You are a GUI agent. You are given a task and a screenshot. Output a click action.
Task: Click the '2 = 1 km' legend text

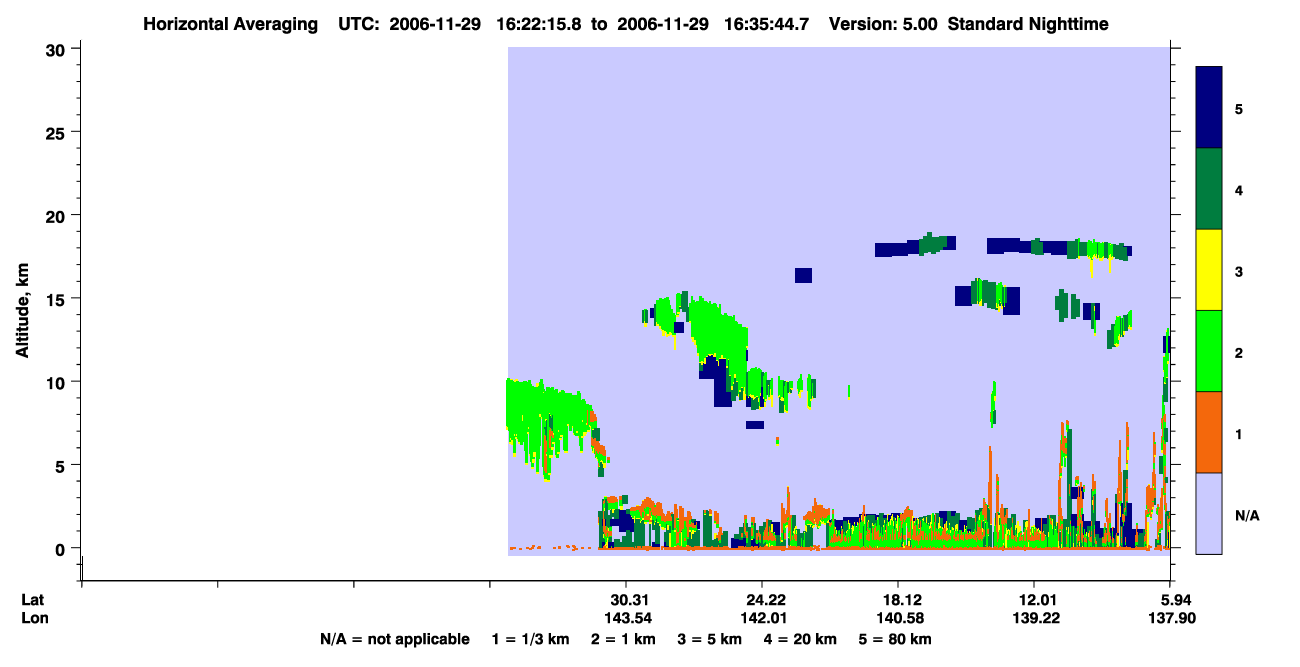tap(623, 639)
